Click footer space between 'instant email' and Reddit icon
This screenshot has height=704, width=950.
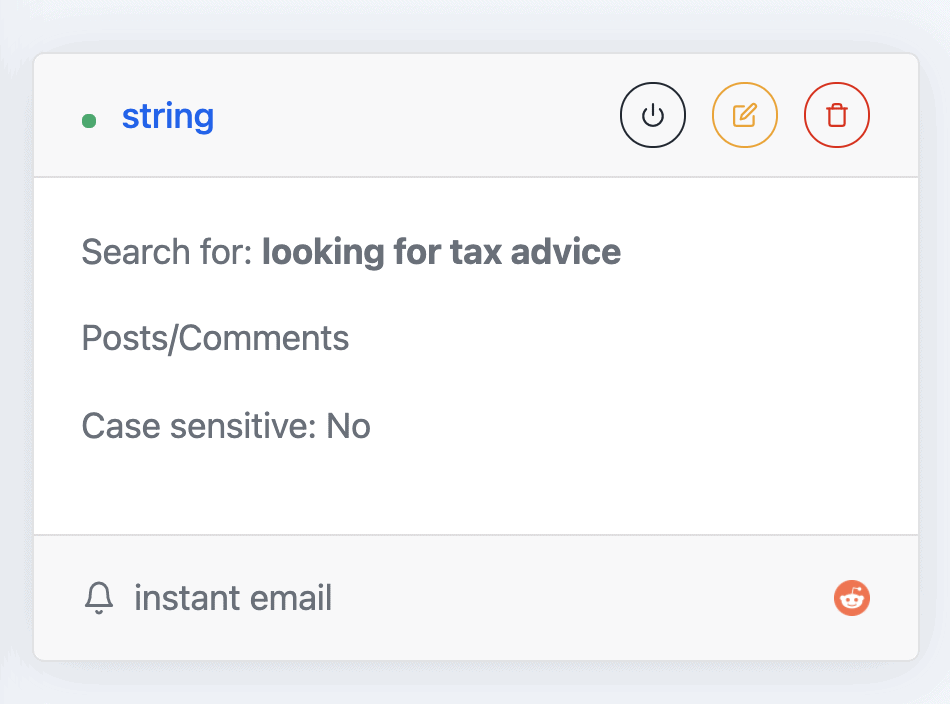pyautogui.click(x=582, y=598)
